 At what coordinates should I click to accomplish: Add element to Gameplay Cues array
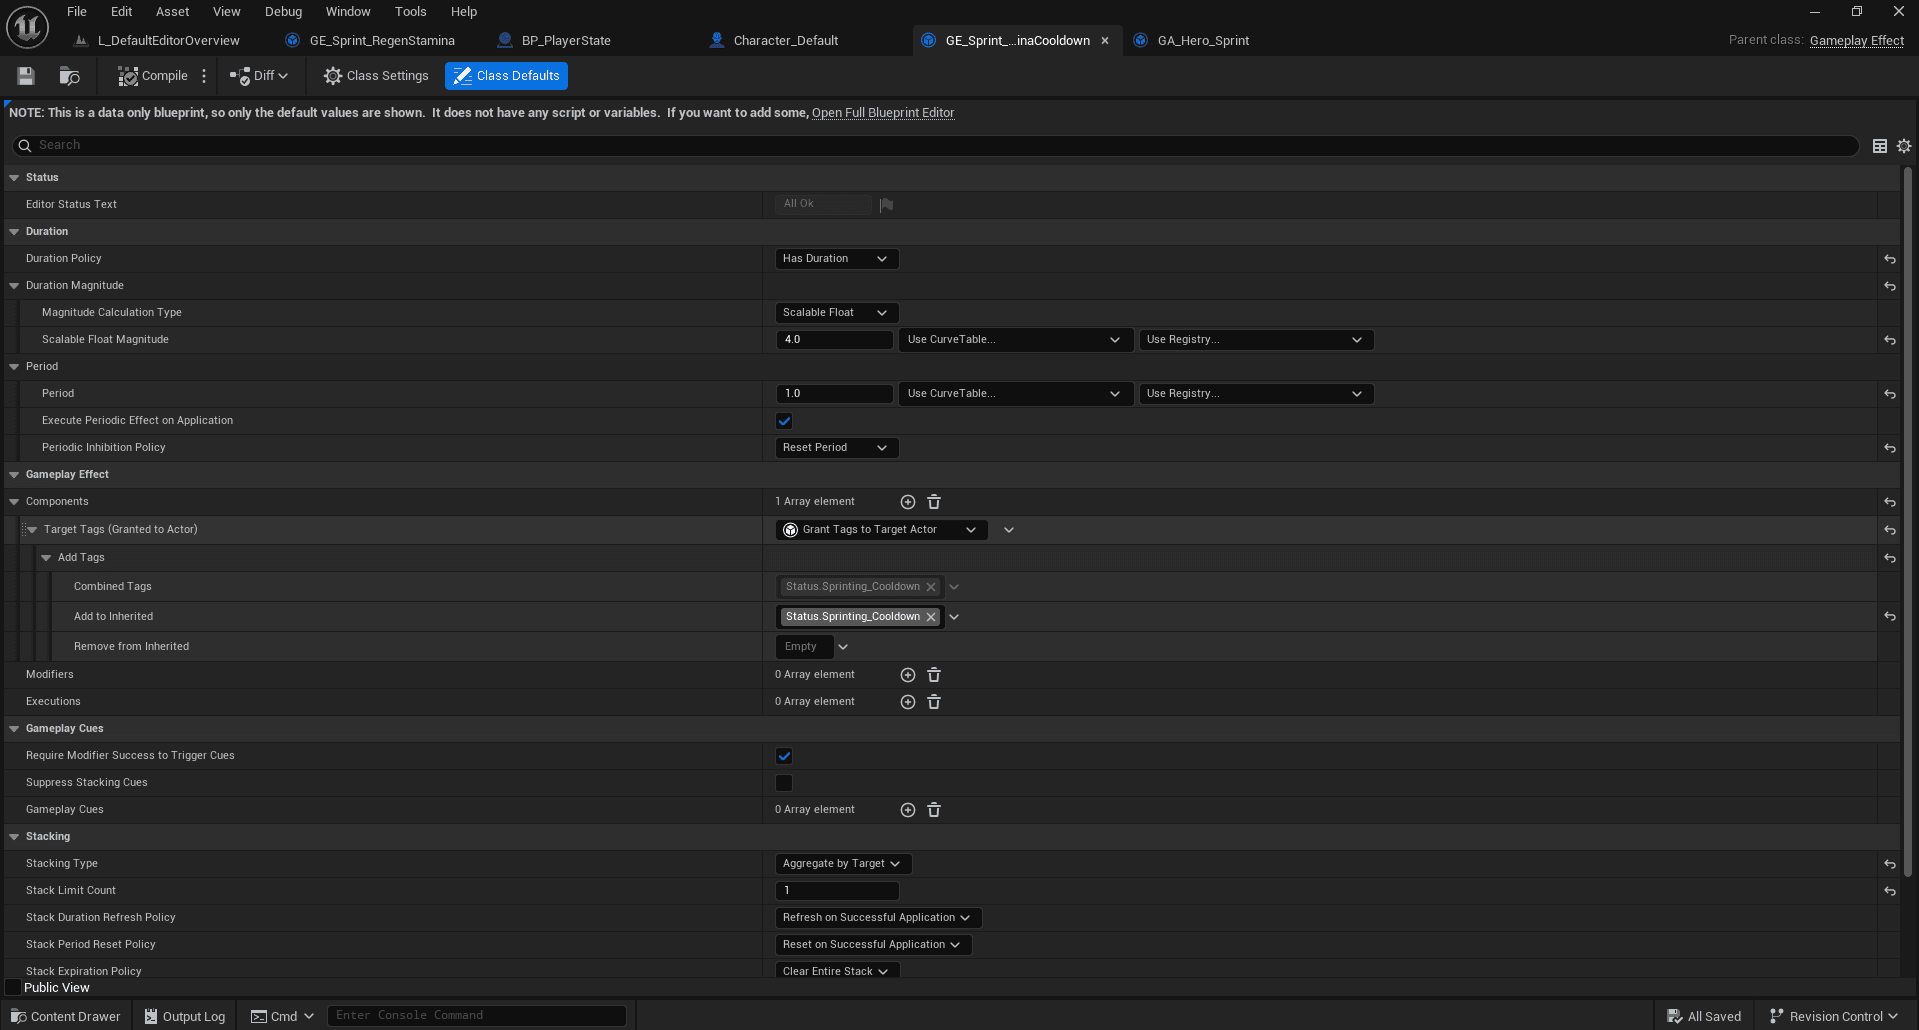point(908,810)
